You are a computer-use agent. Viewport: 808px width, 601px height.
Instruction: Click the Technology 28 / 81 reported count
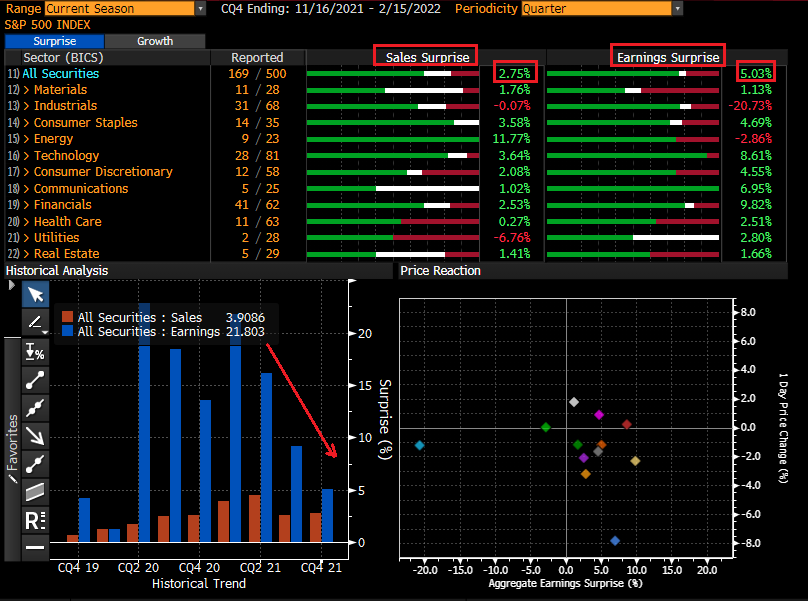coord(257,156)
